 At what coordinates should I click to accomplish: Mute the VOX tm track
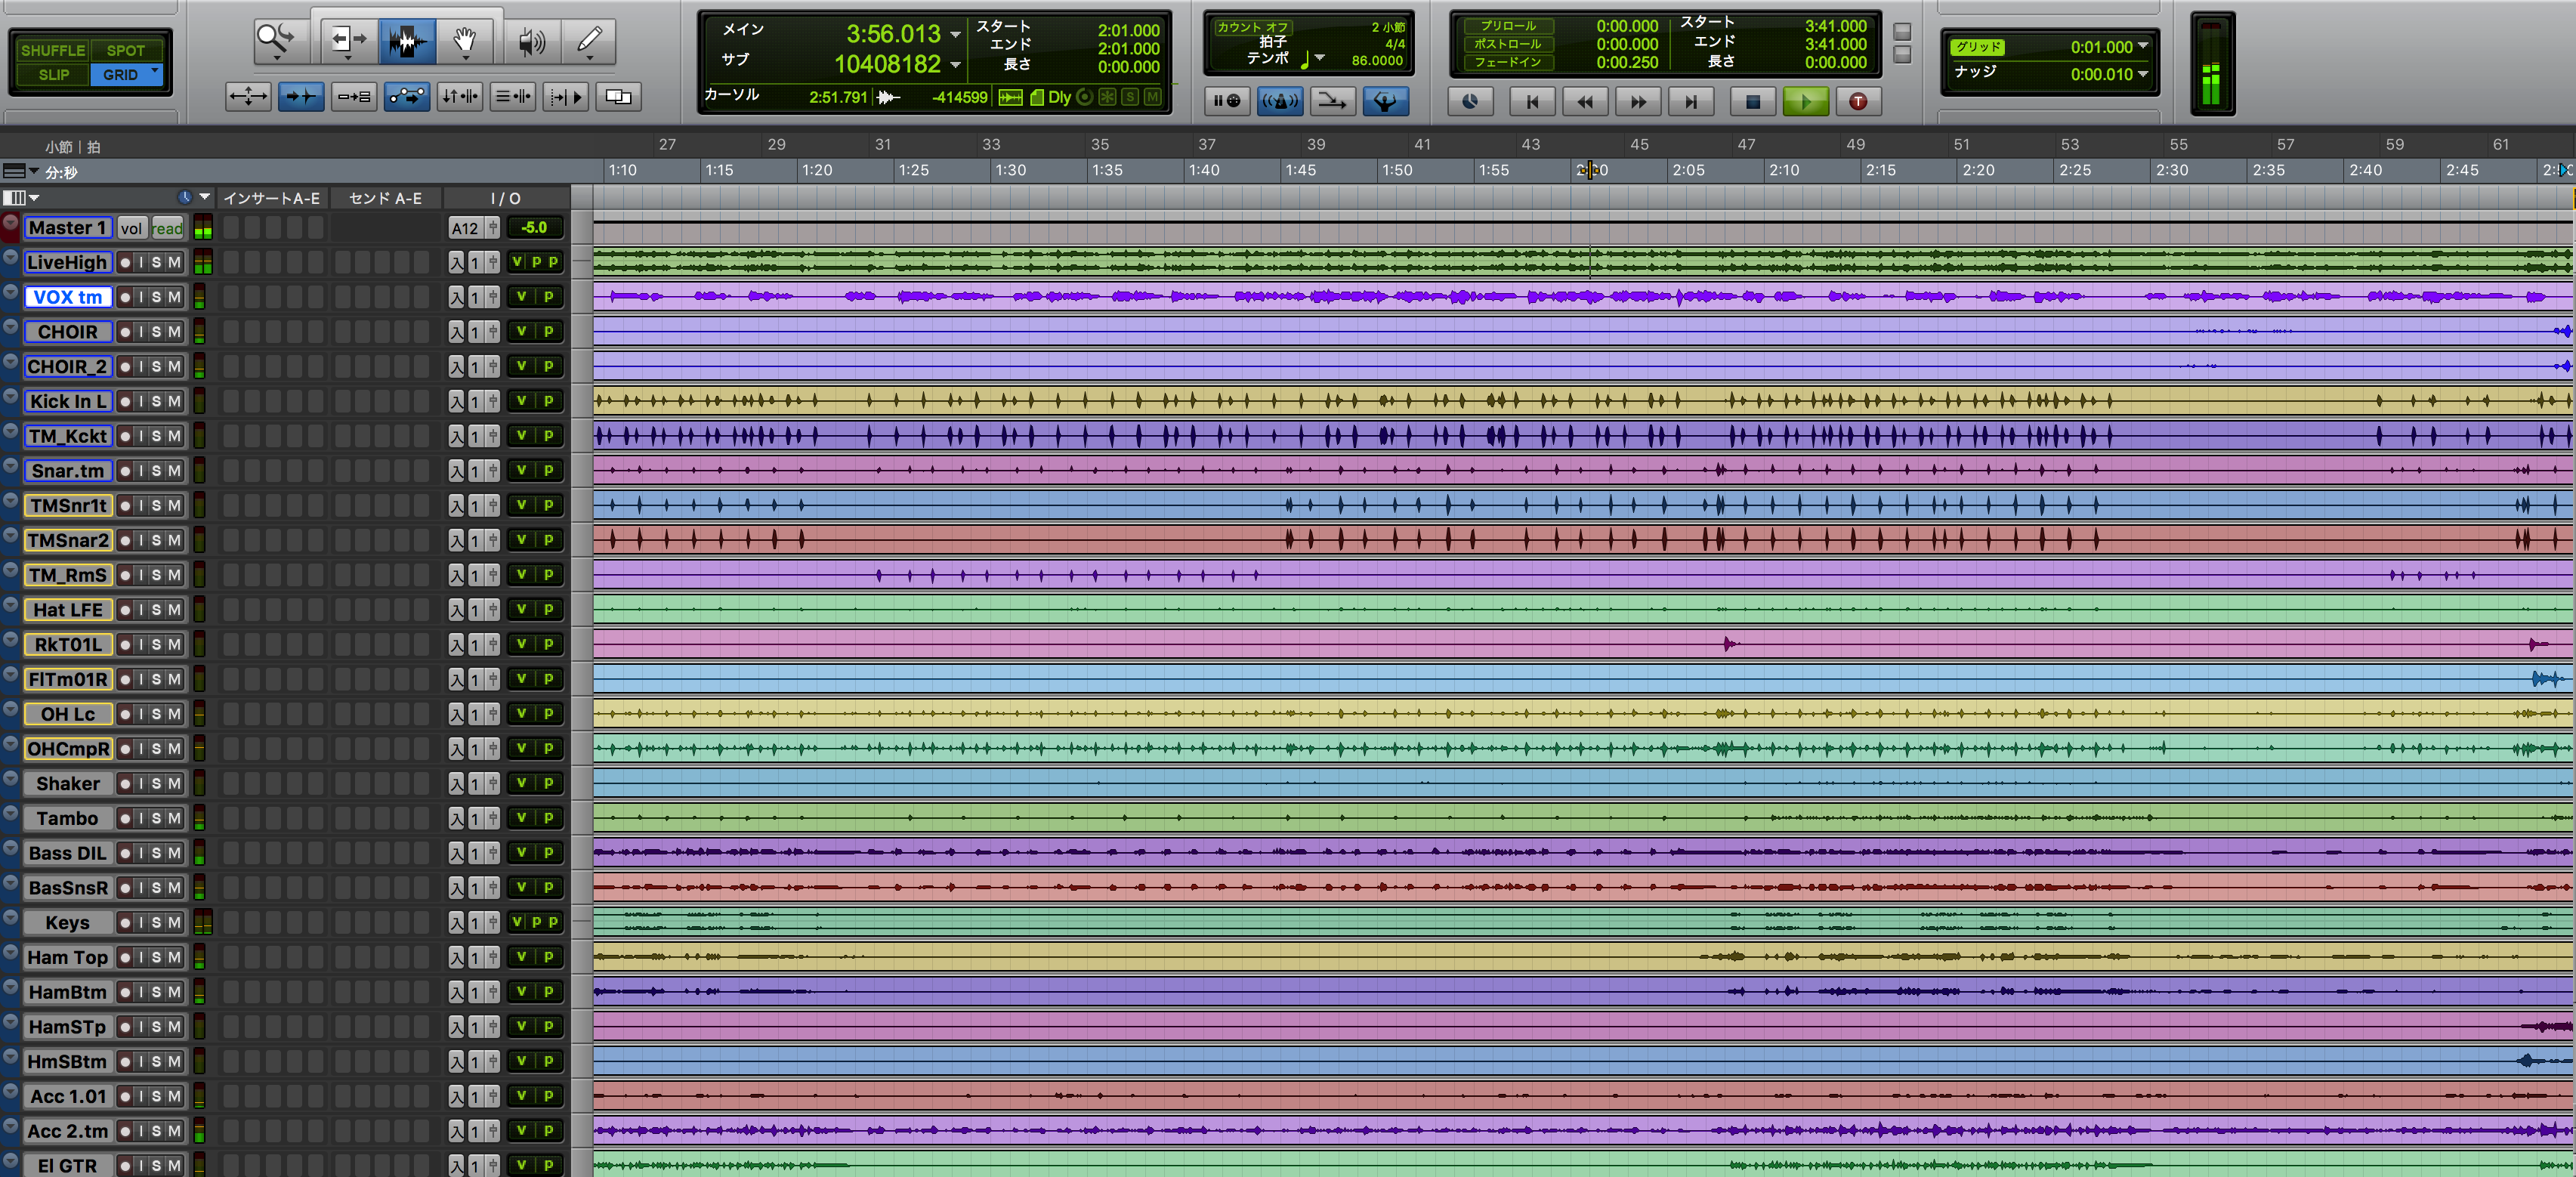179,296
